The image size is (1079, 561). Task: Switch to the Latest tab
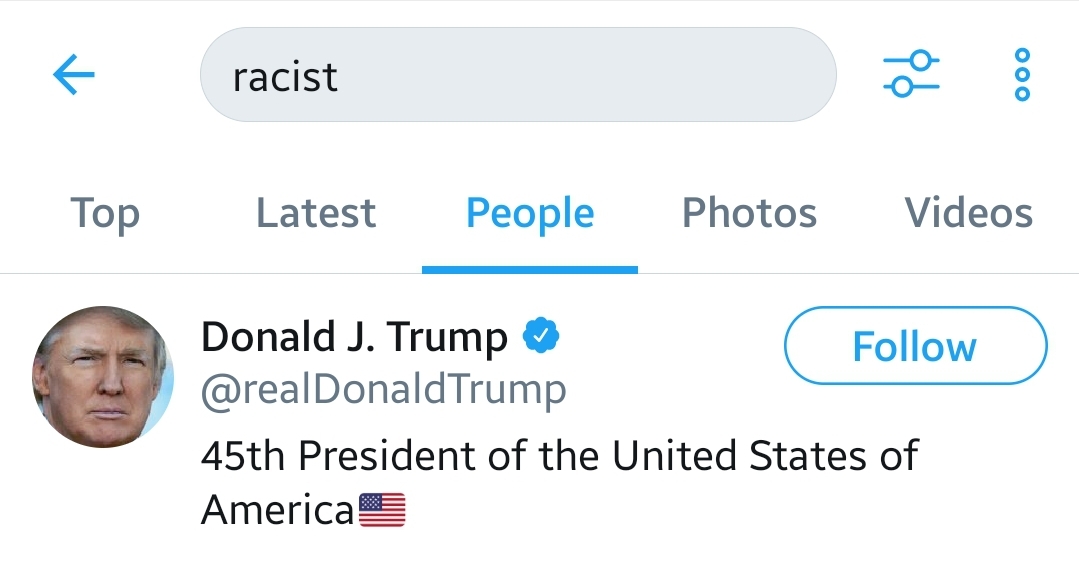pyautogui.click(x=316, y=213)
